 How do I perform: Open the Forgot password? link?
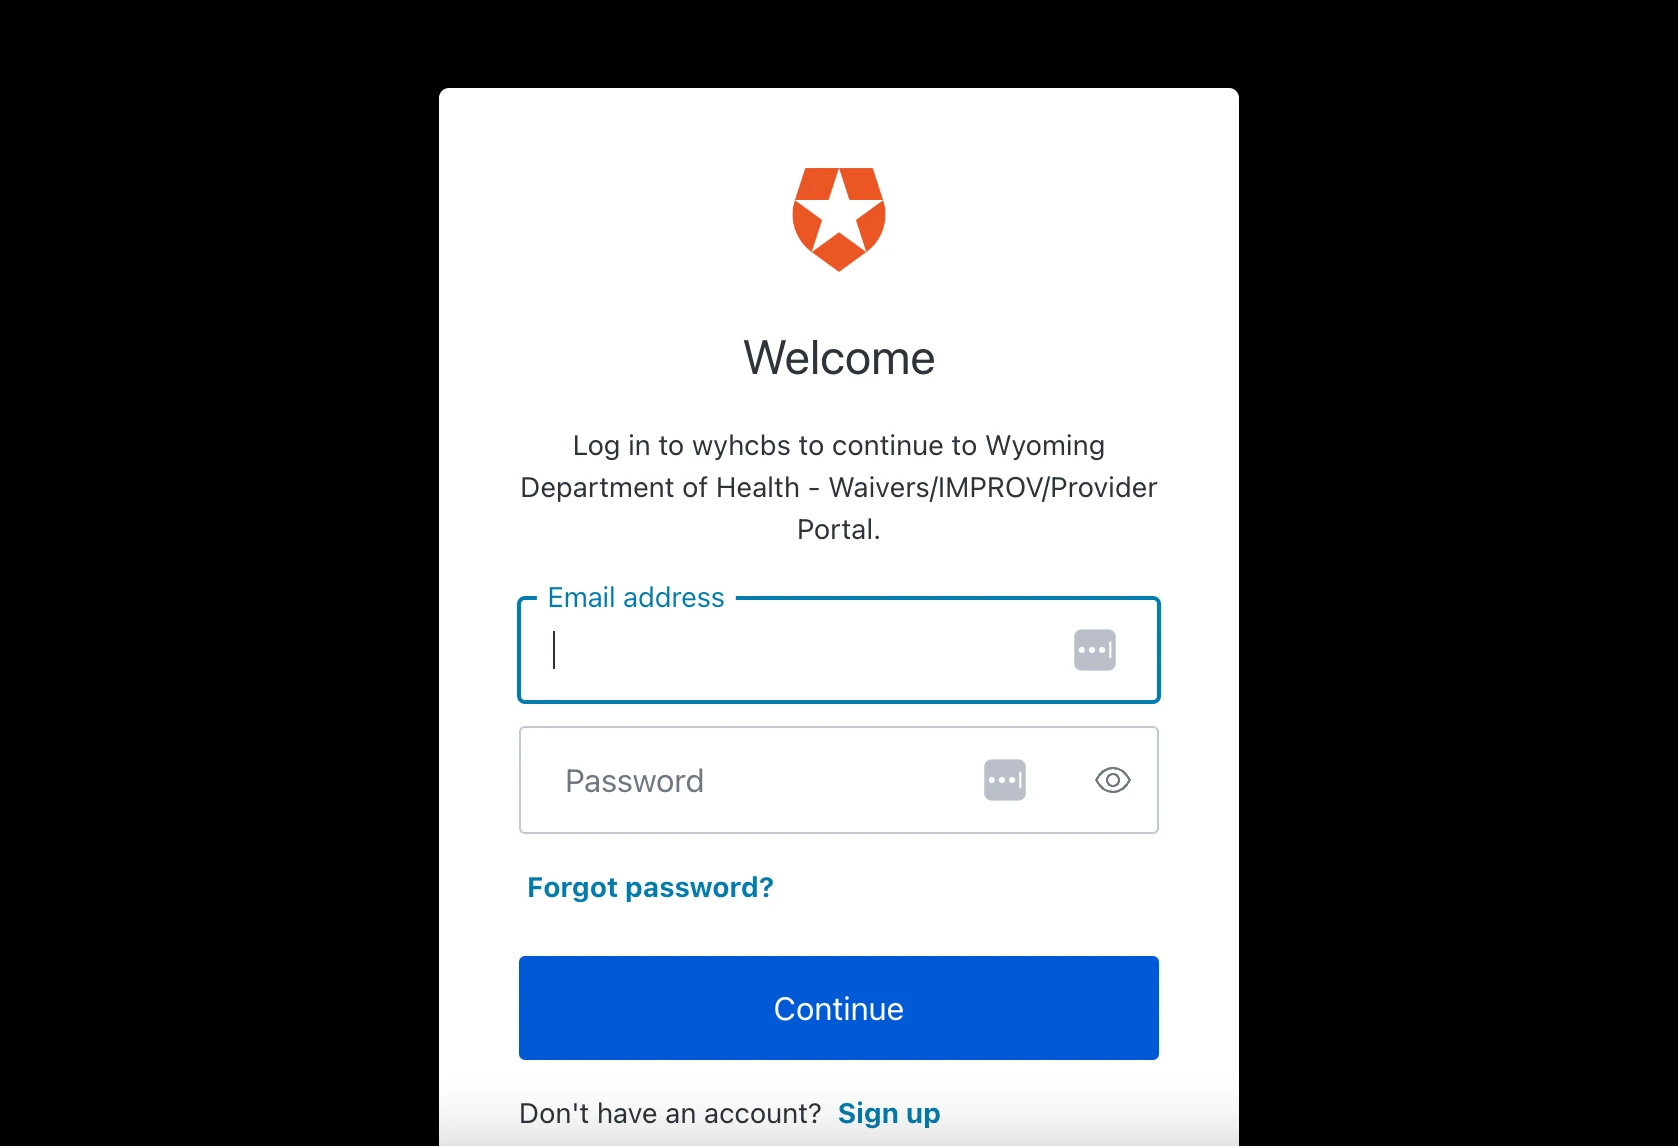coord(650,887)
